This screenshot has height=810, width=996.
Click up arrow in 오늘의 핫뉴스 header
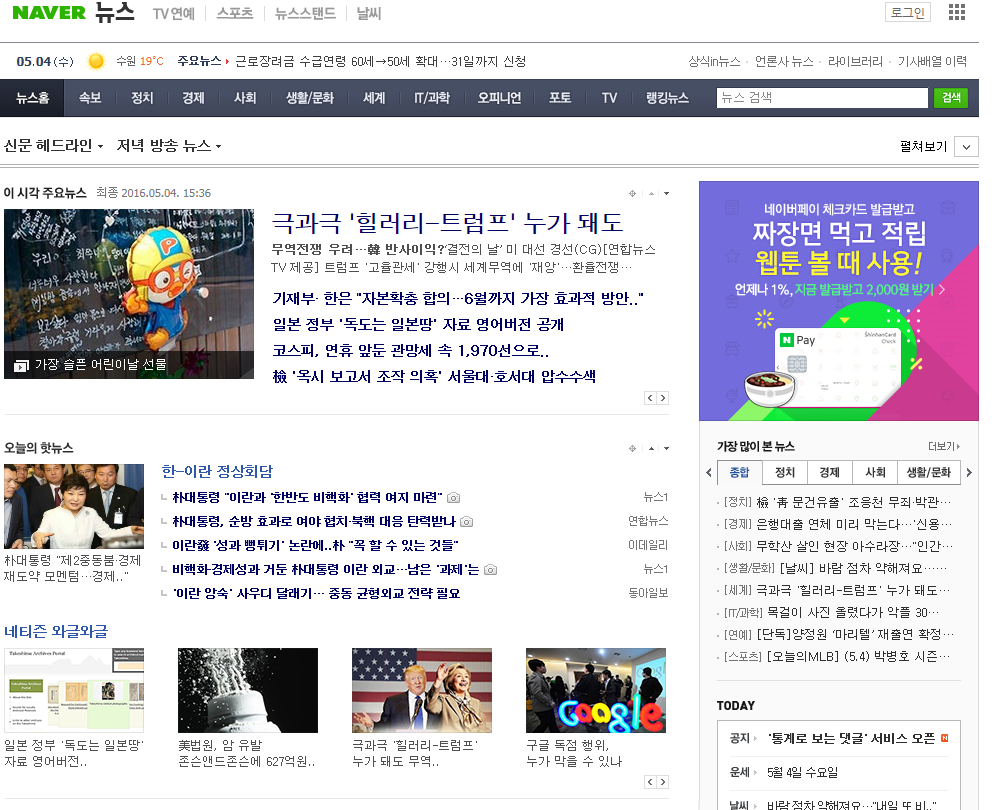pyautogui.click(x=651, y=449)
